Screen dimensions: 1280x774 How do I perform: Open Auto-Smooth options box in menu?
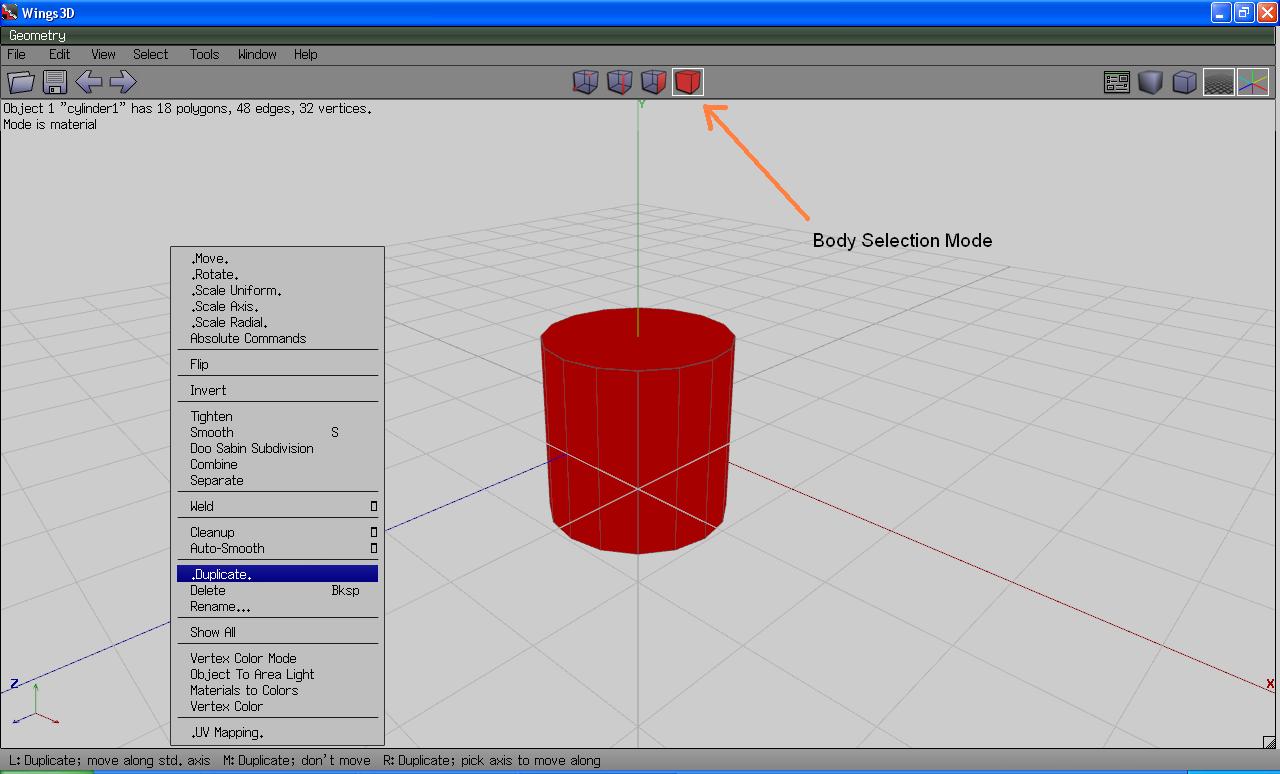coord(374,549)
